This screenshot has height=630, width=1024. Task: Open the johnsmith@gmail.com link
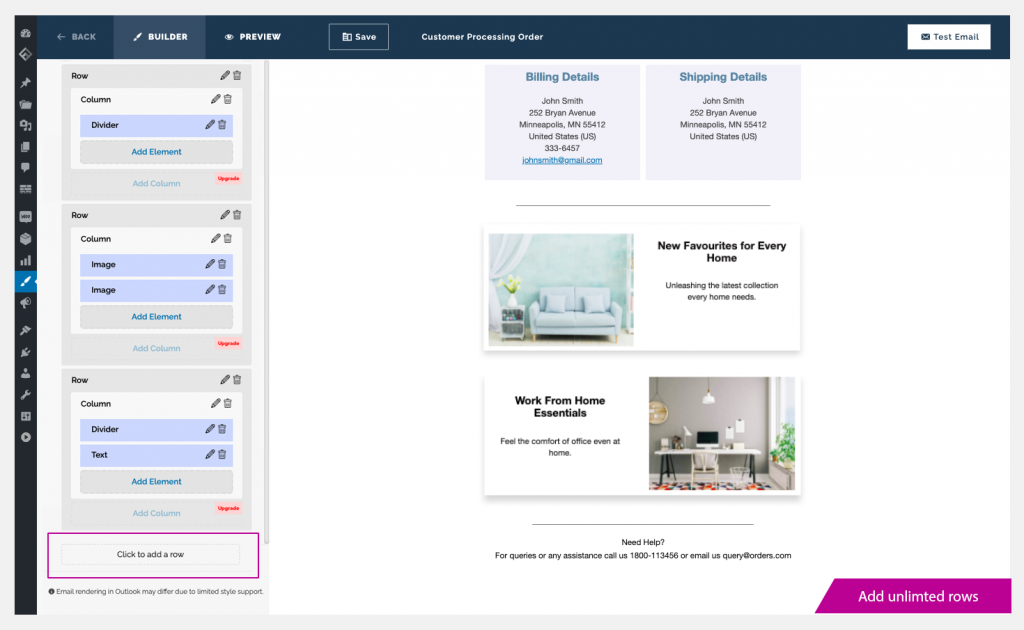pos(562,160)
